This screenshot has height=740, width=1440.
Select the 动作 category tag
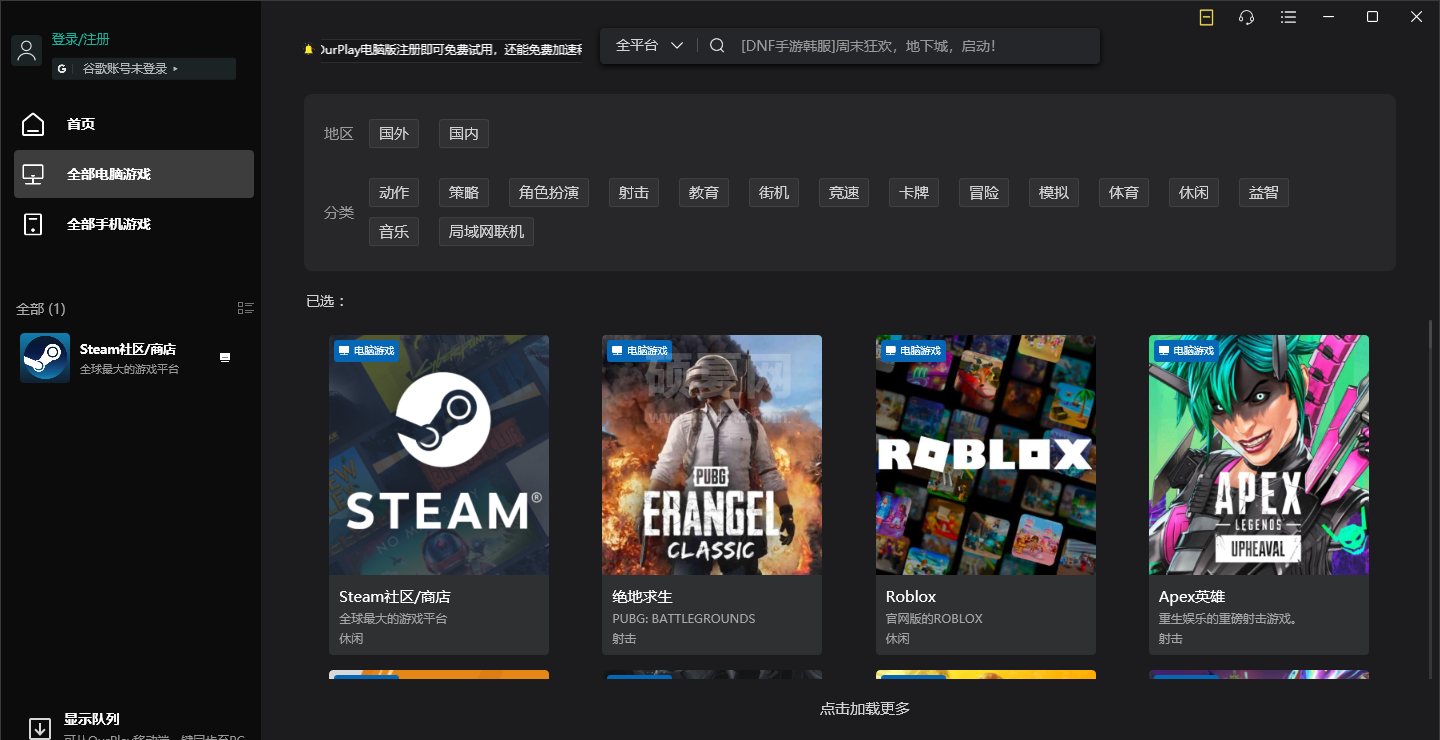tap(394, 192)
